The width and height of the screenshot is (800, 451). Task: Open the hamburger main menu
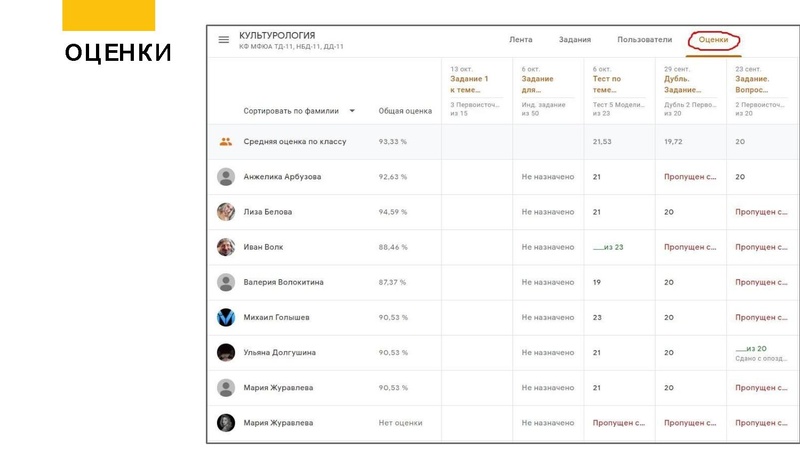pos(223,39)
